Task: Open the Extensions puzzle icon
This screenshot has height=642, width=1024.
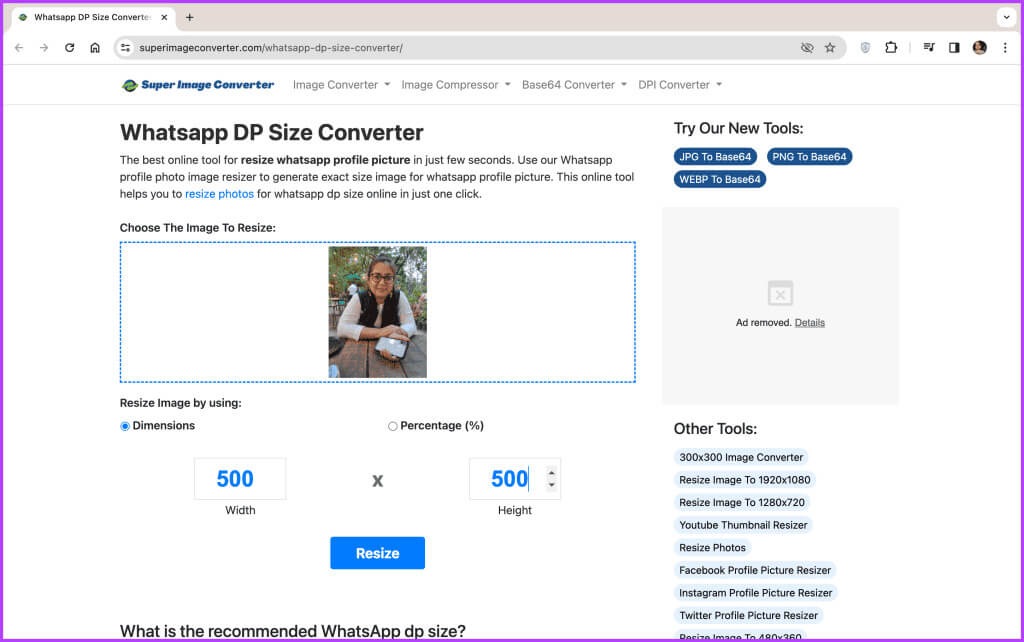Action: point(891,48)
